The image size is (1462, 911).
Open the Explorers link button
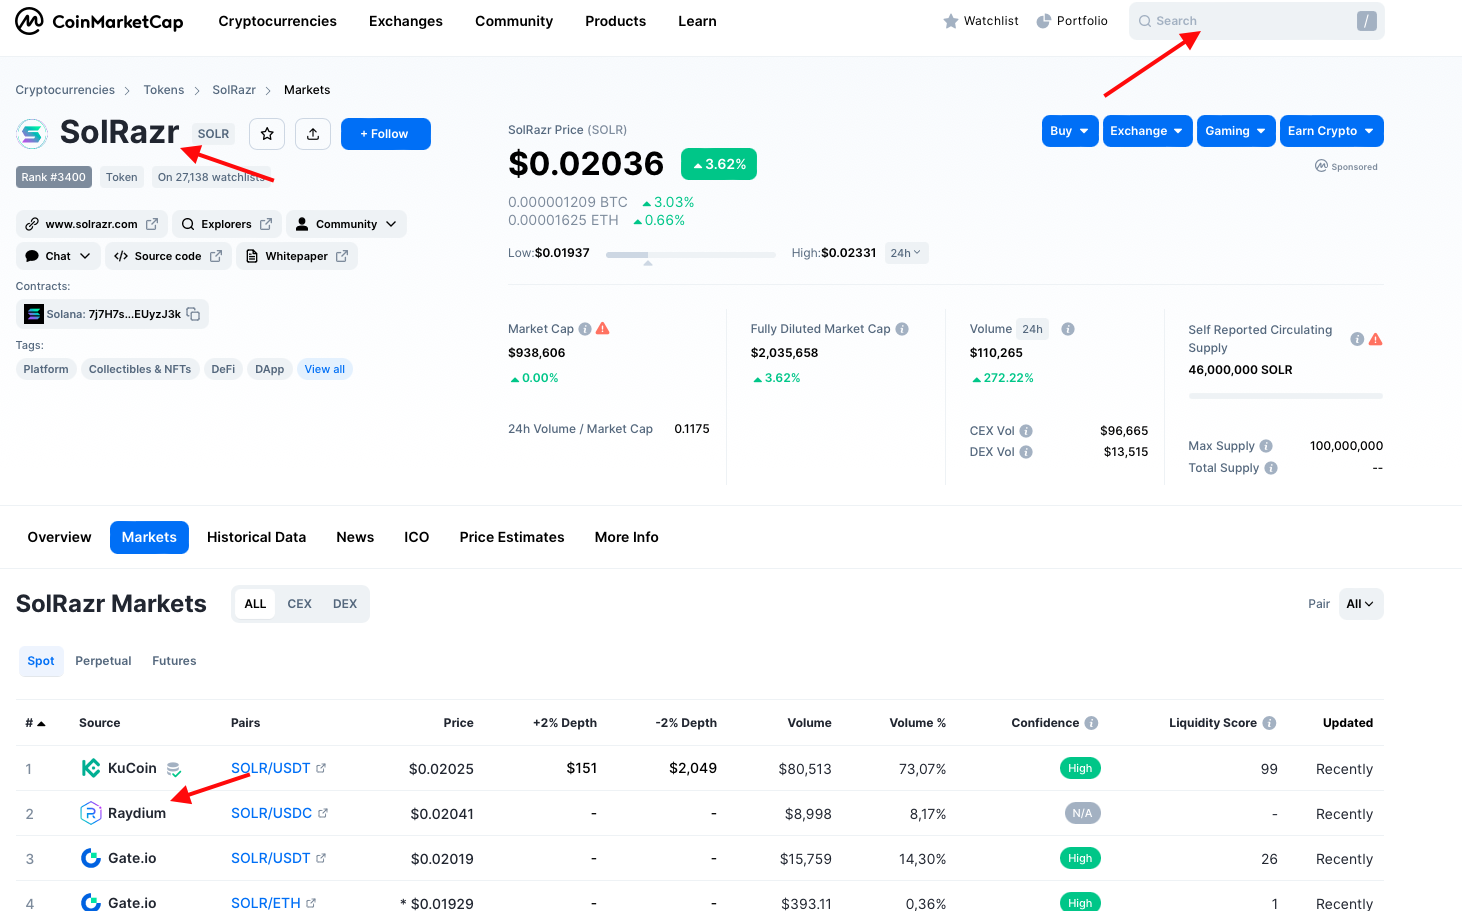click(227, 224)
